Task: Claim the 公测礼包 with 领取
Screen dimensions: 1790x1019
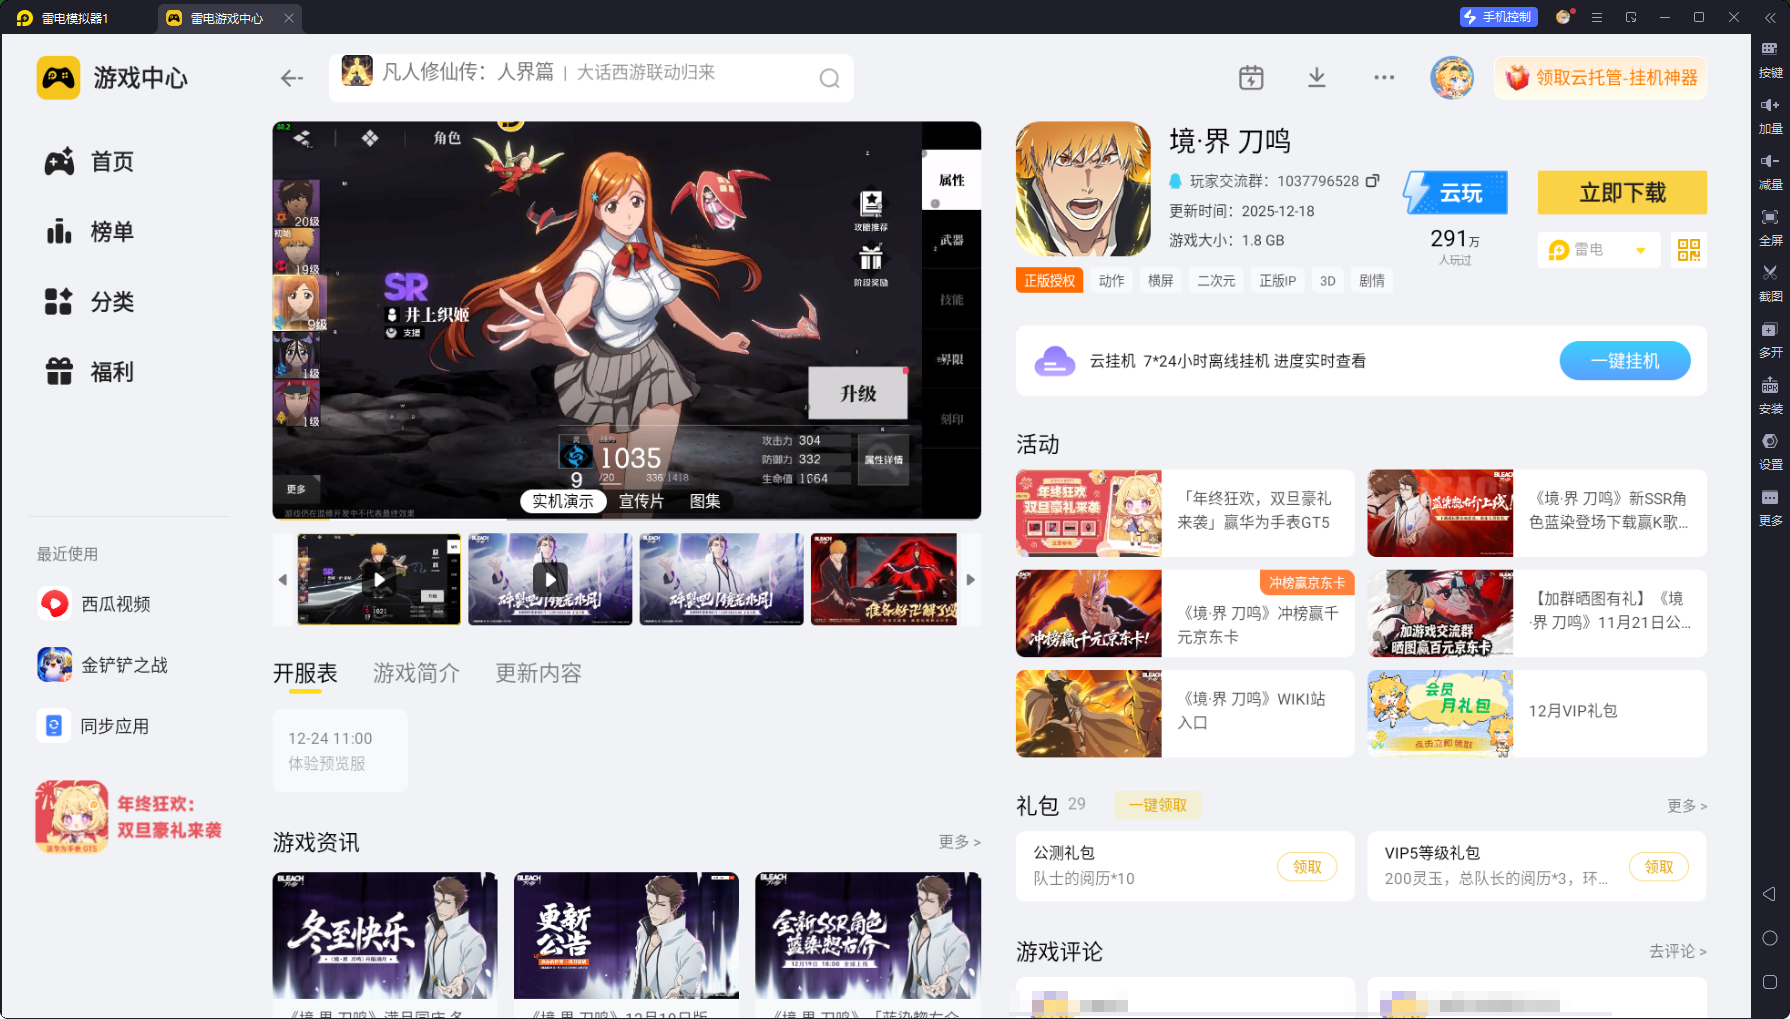Action: click(1307, 867)
